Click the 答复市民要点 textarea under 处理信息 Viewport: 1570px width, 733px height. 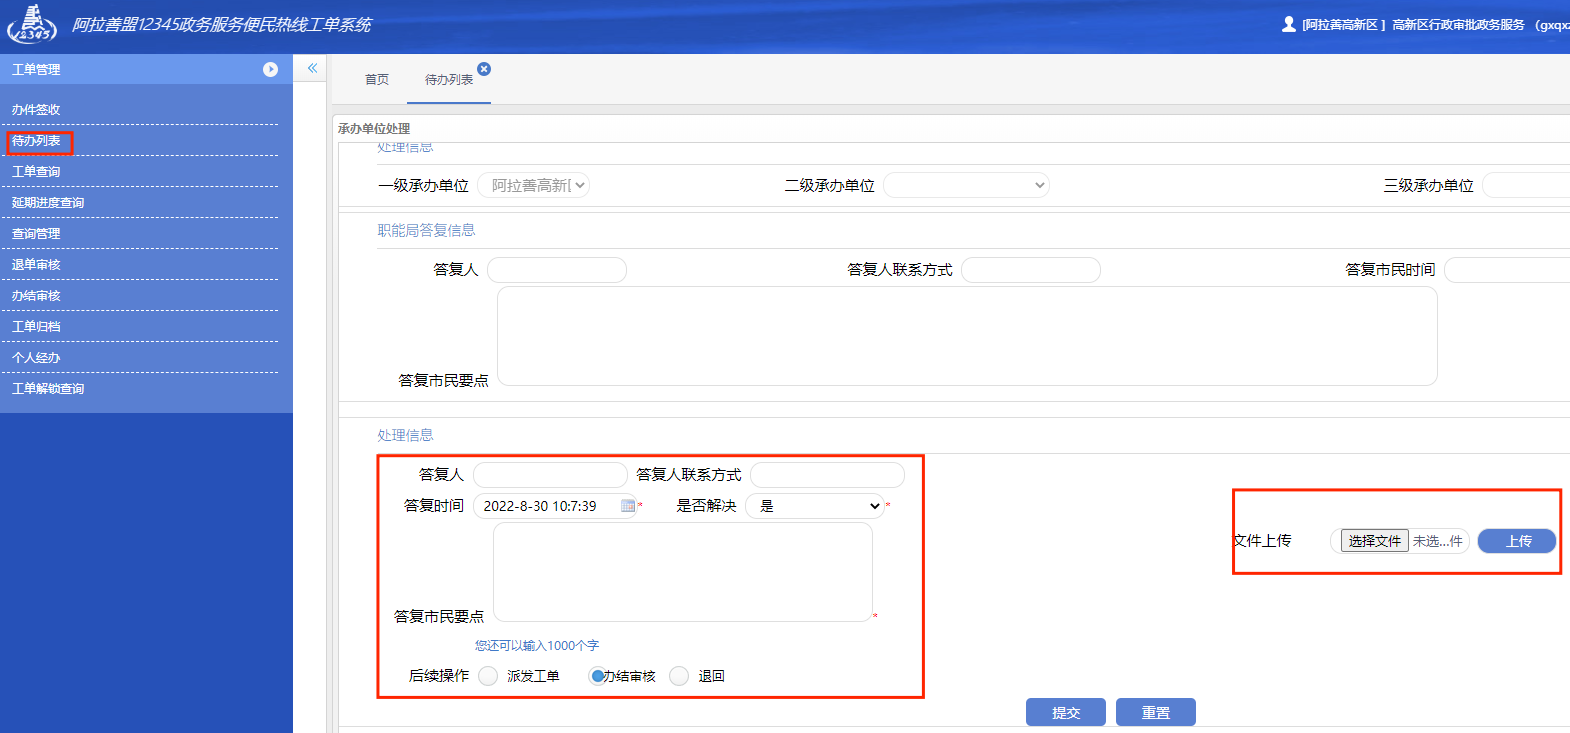(x=683, y=572)
